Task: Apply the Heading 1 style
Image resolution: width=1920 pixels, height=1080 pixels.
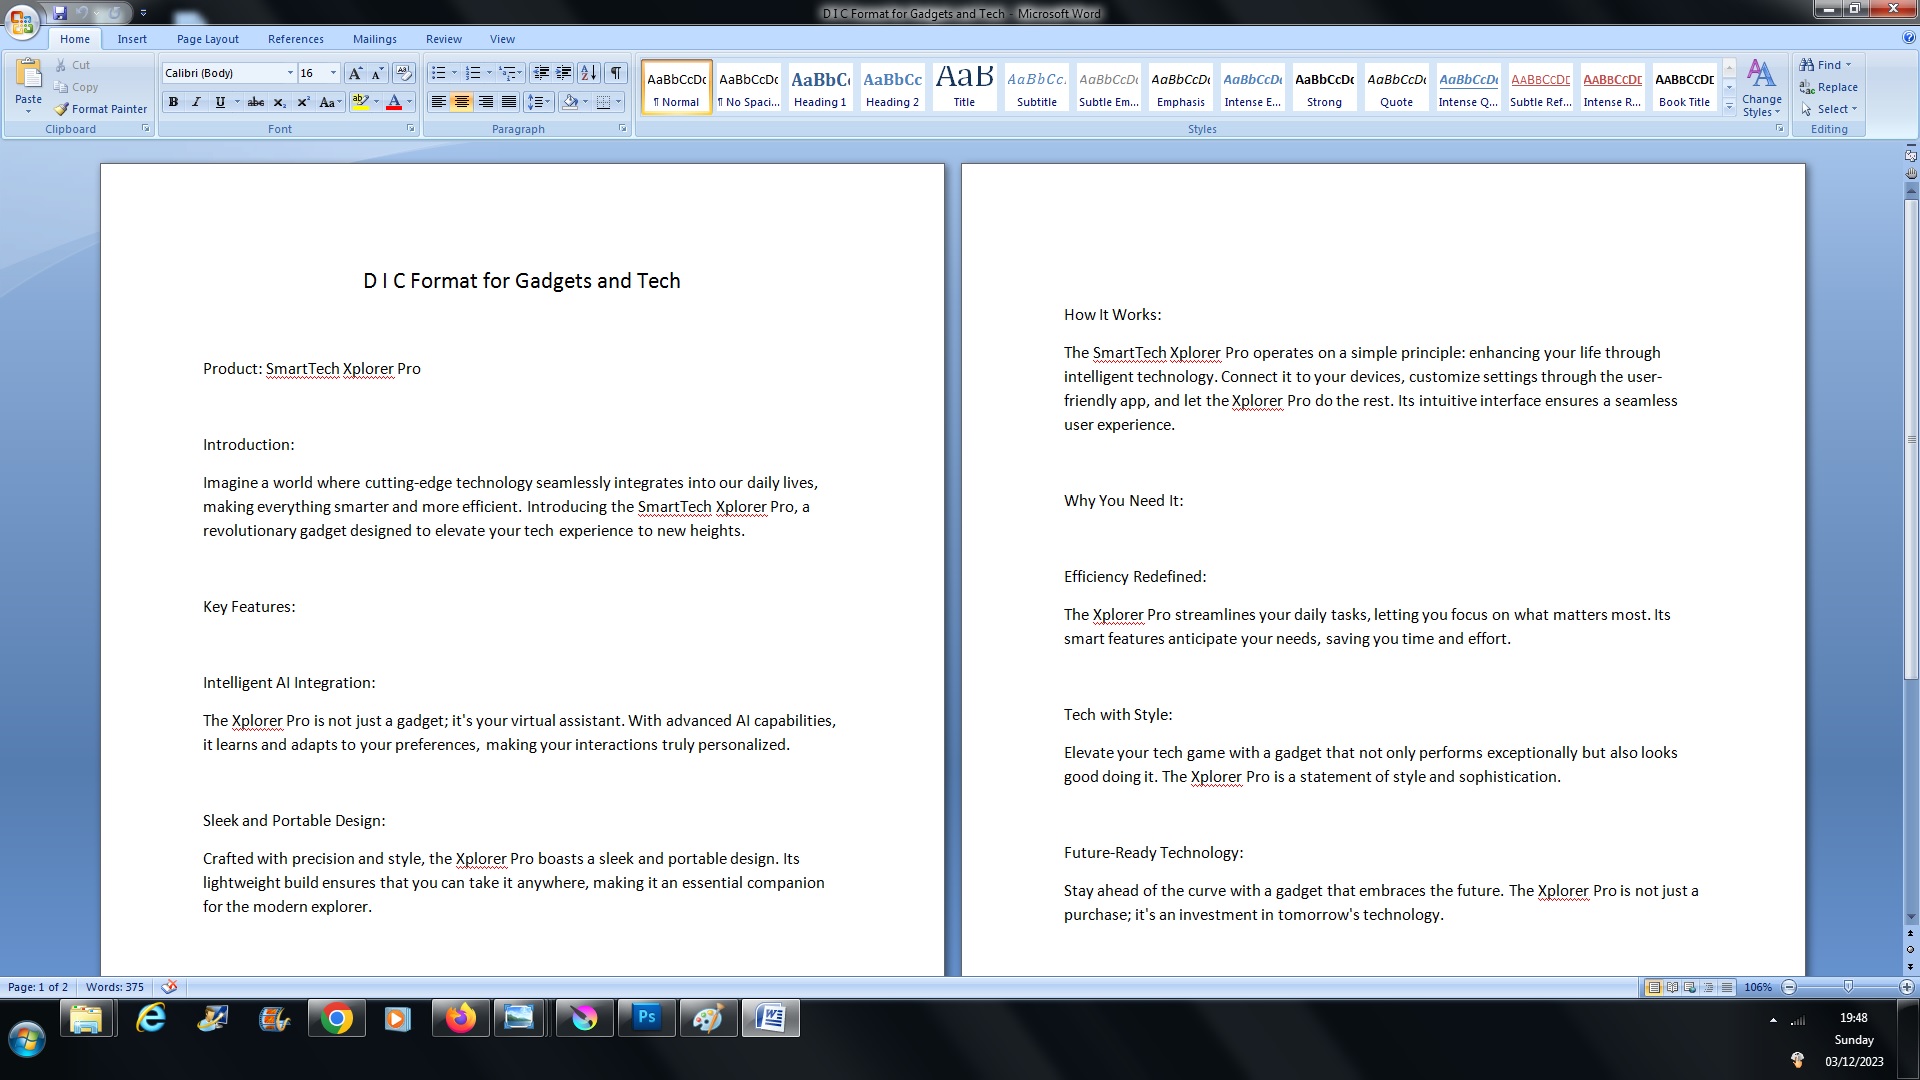Action: (x=819, y=87)
